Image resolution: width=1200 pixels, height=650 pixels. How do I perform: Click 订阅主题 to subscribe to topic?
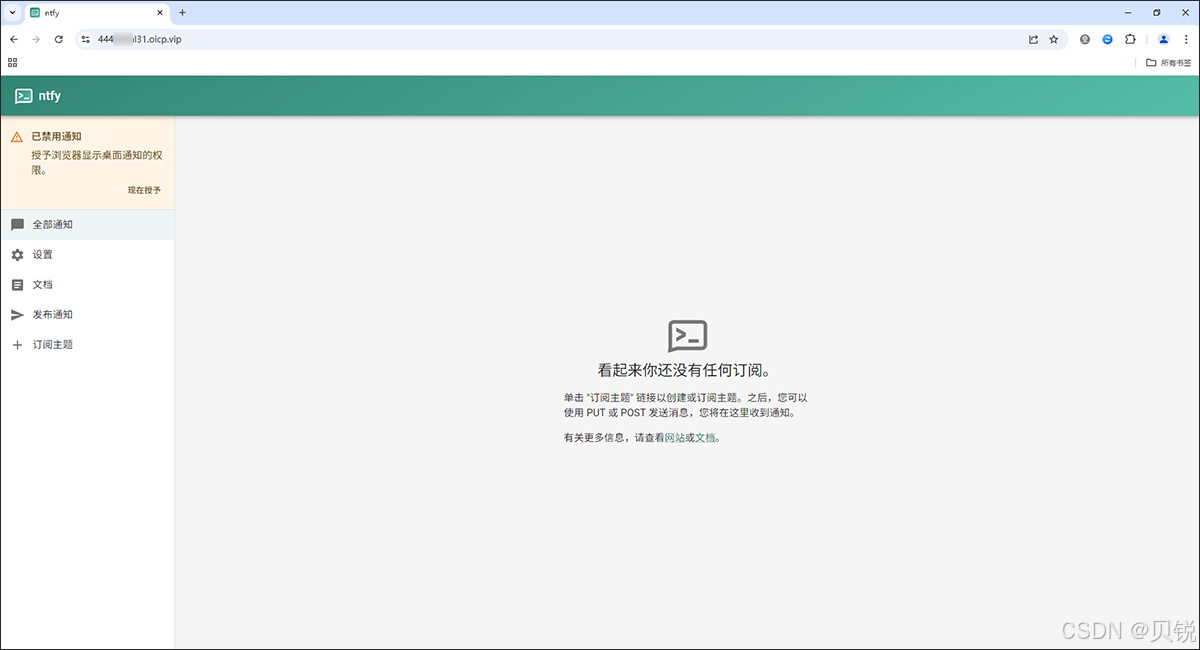click(87, 345)
